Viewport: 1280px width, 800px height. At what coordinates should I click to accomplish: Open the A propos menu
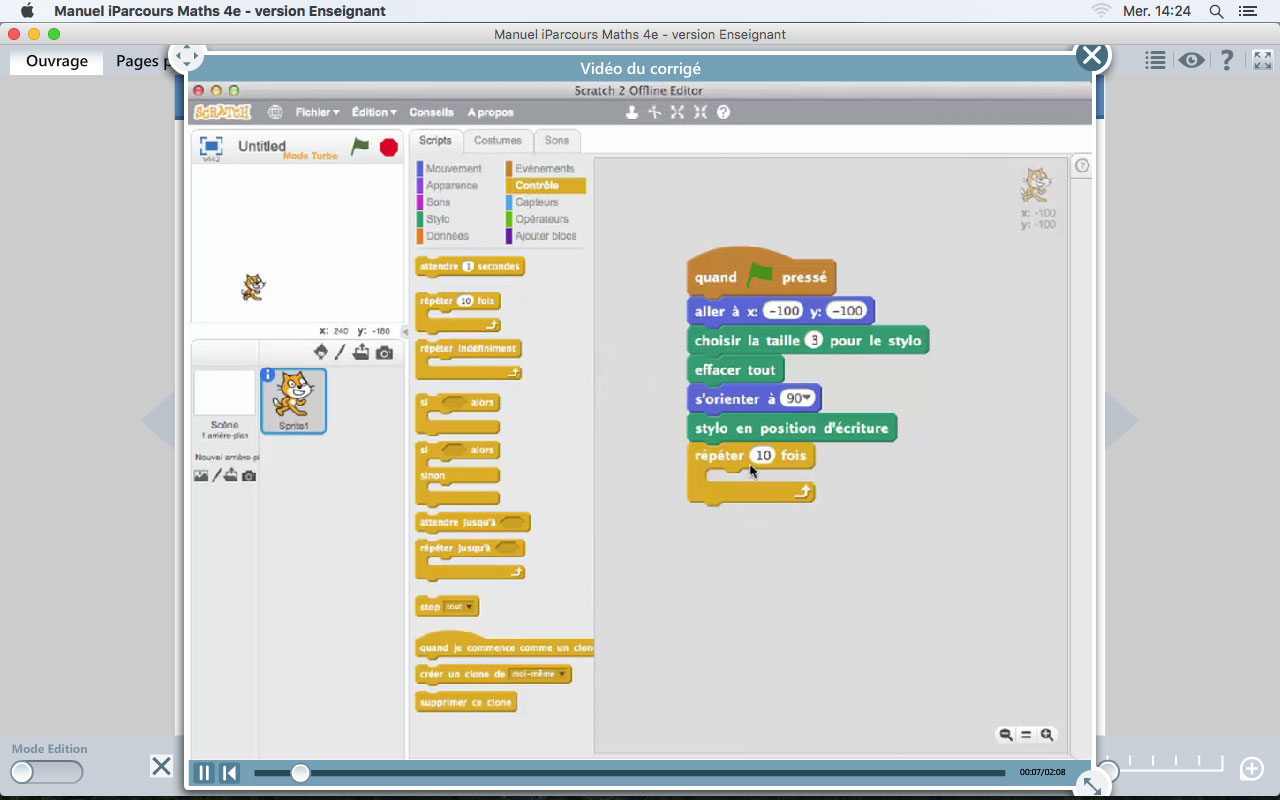pos(490,112)
